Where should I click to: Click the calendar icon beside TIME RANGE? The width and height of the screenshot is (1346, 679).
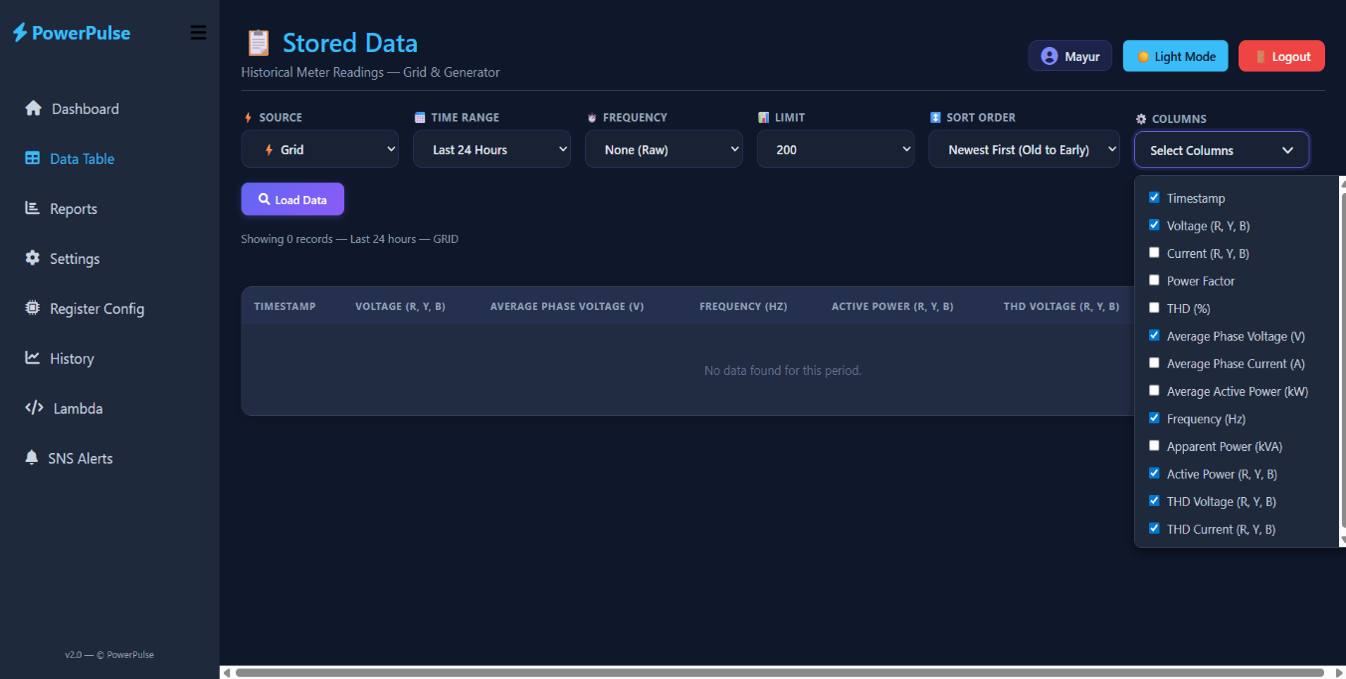click(x=420, y=117)
